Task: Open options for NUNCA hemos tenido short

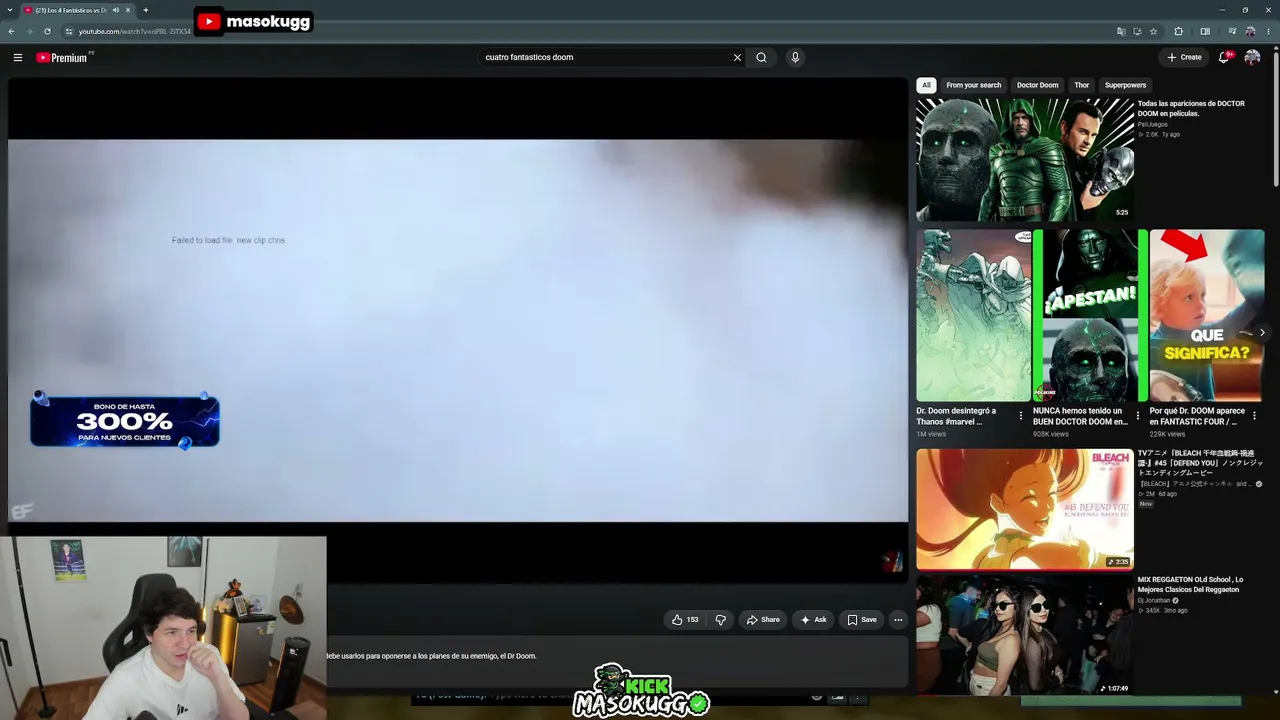Action: 1137,416
